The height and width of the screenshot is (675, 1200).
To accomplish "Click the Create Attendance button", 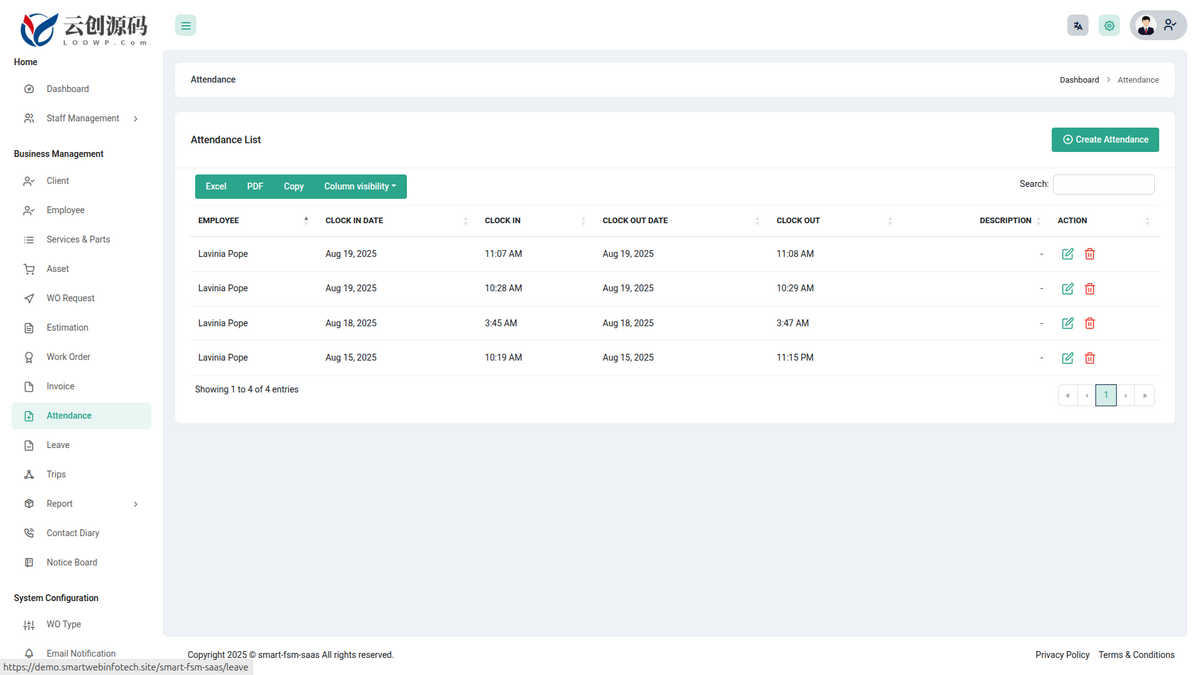I will point(1105,140).
